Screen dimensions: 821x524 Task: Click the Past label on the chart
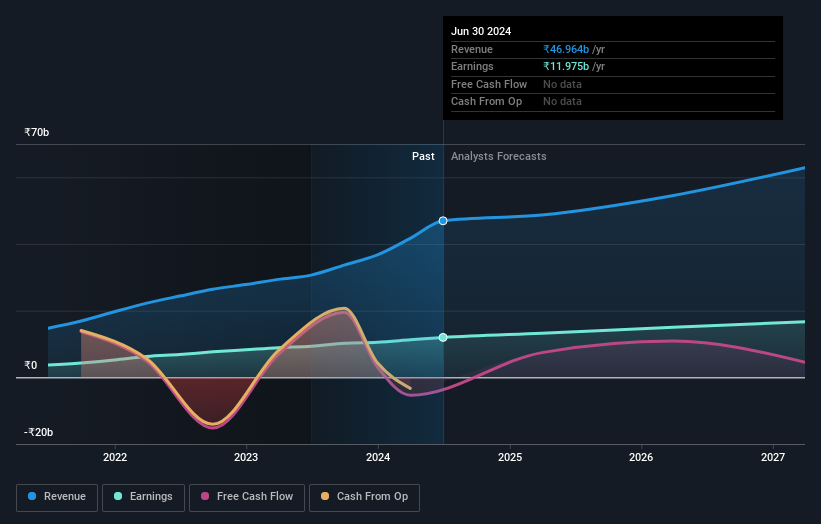tap(423, 156)
